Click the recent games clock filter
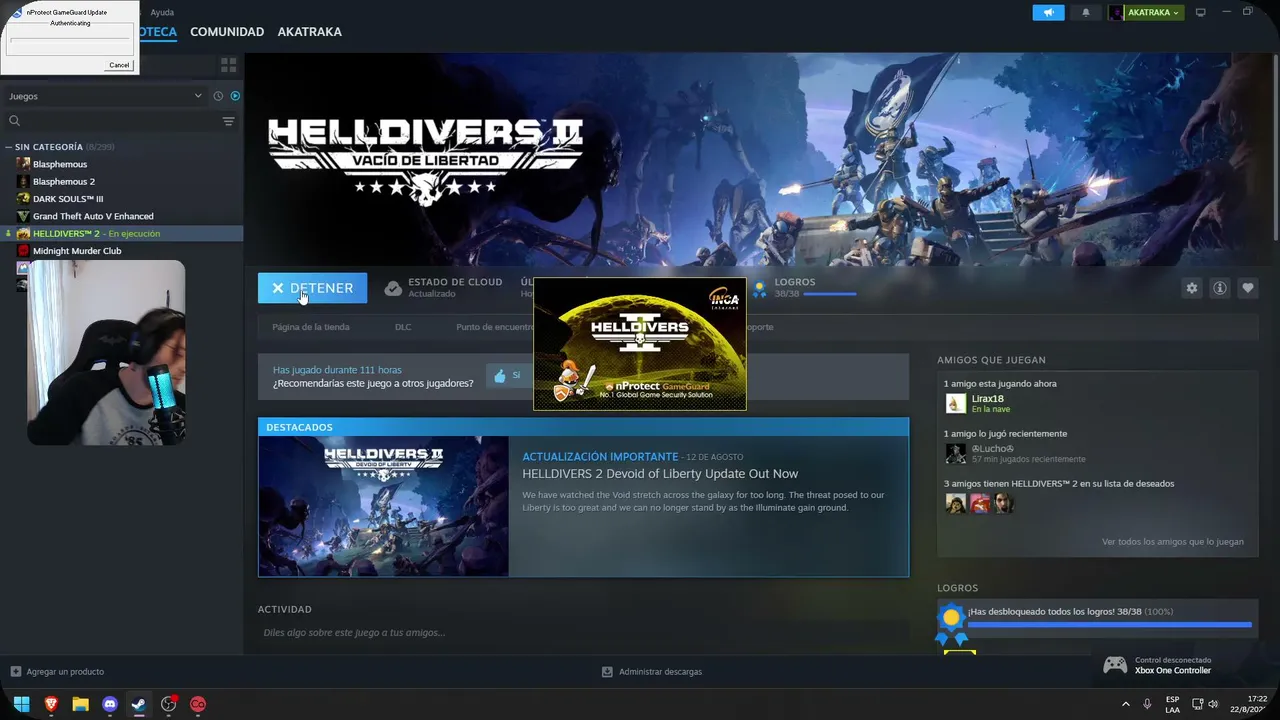 218,96
